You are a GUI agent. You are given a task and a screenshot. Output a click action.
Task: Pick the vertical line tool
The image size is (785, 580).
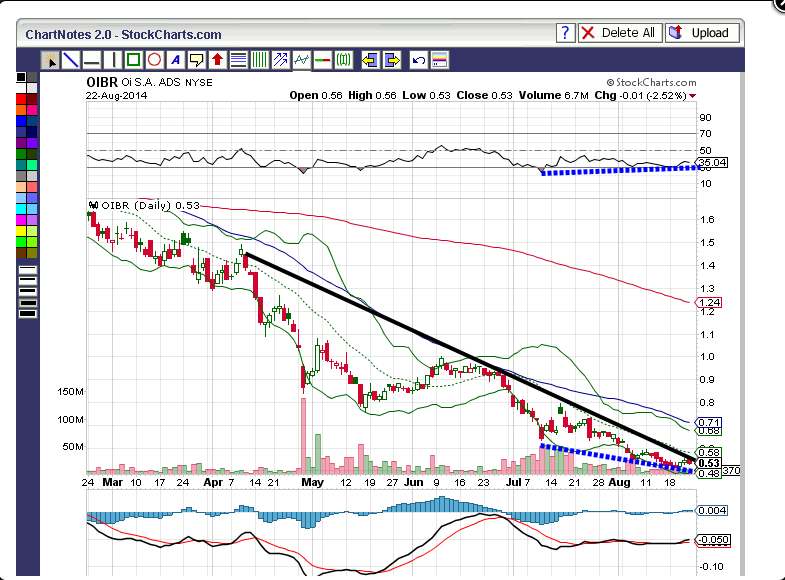113,60
